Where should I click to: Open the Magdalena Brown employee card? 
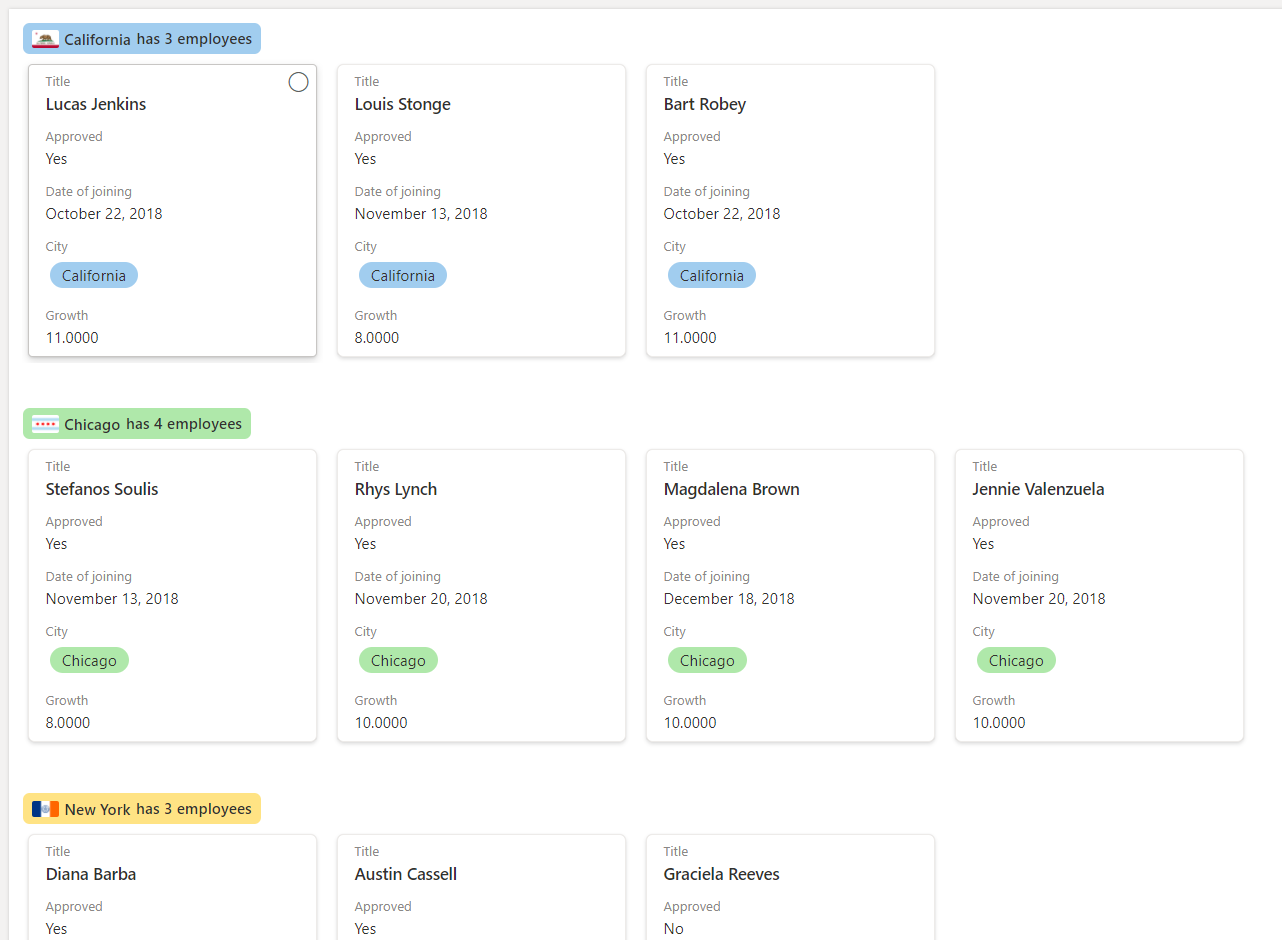pos(790,595)
